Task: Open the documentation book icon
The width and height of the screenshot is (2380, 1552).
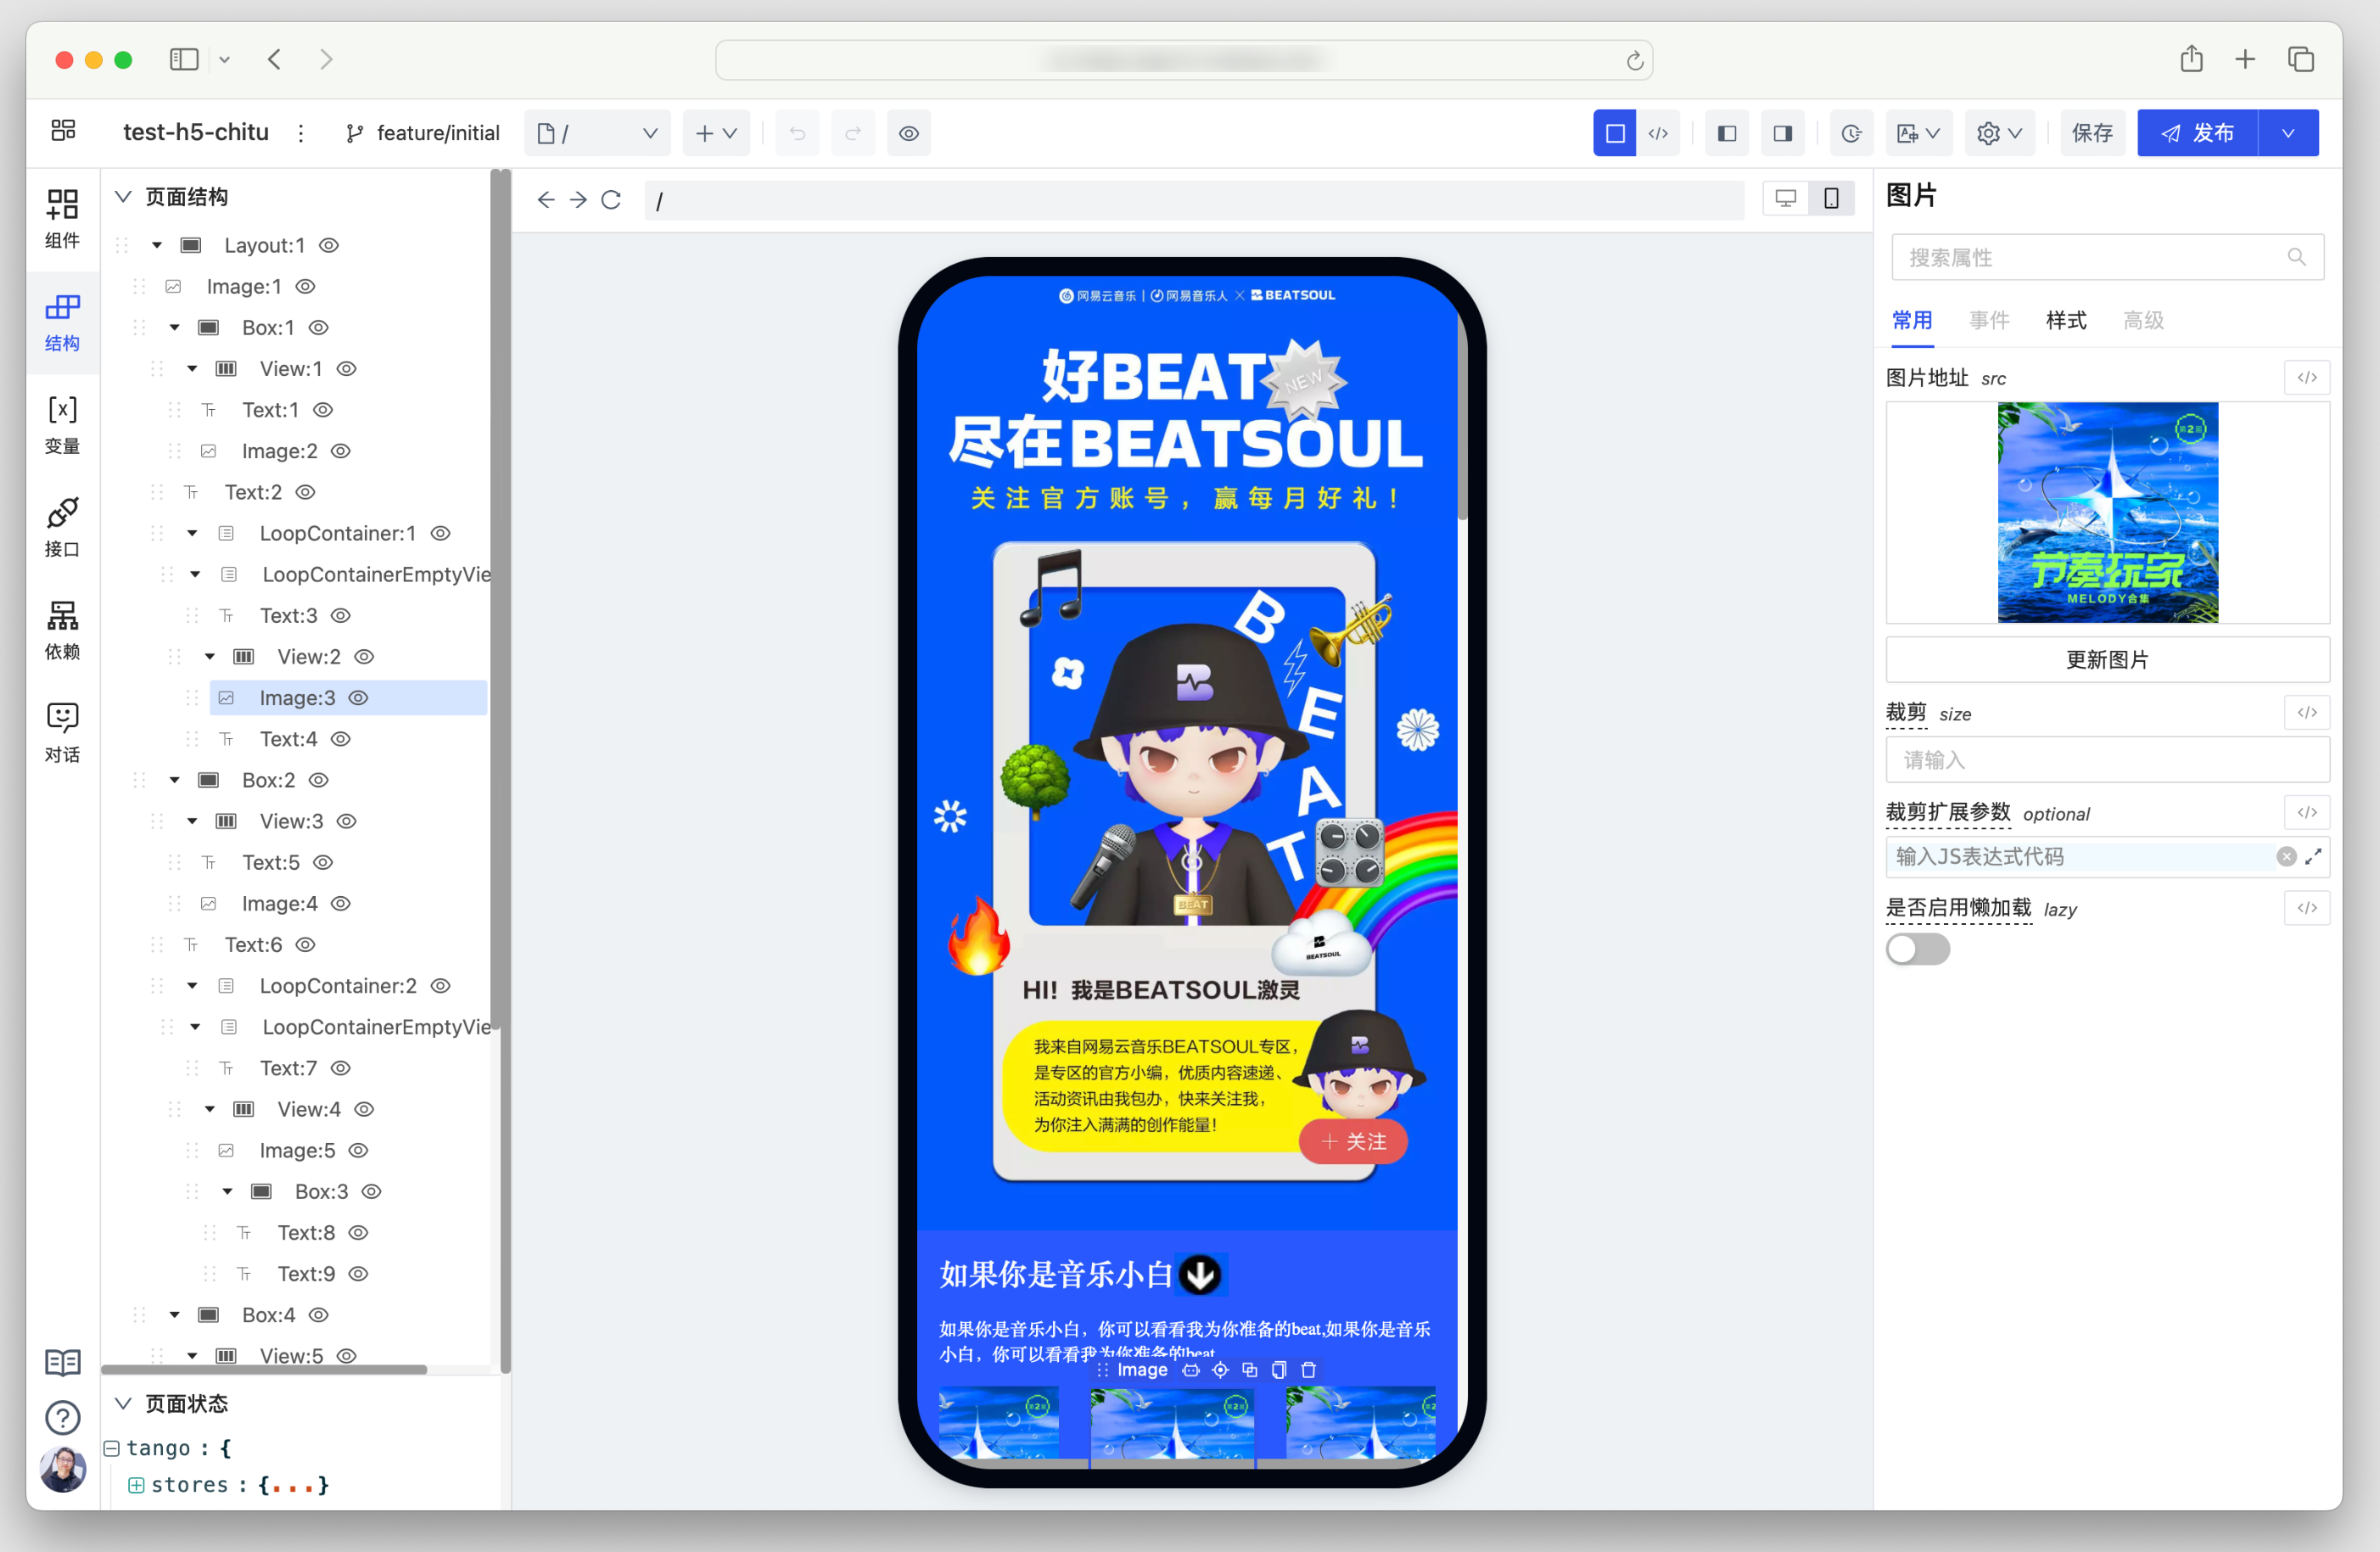Action: pyautogui.click(x=62, y=1362)
